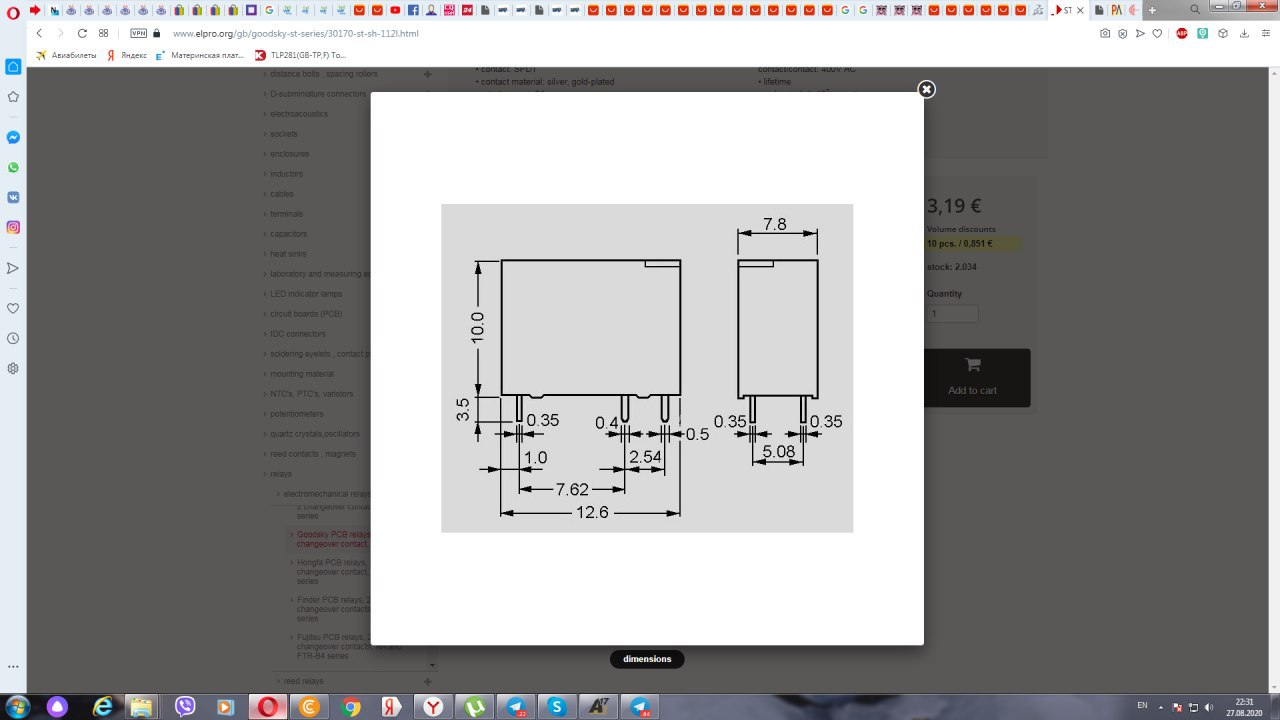Viewport: 1280px width, 720px height.
Task: Close the active ST tab
Action: [x=1079, y=10]
